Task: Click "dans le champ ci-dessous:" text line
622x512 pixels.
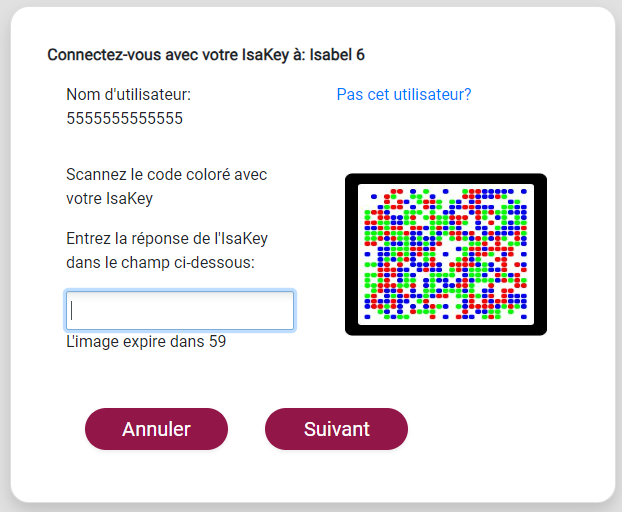Action: coord(160,263)
